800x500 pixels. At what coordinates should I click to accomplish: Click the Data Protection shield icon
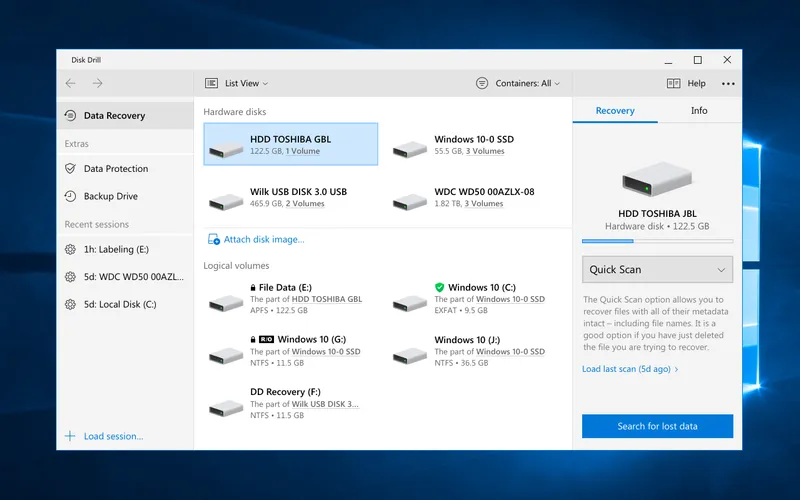pyautogui.click(x=70, y=168)
